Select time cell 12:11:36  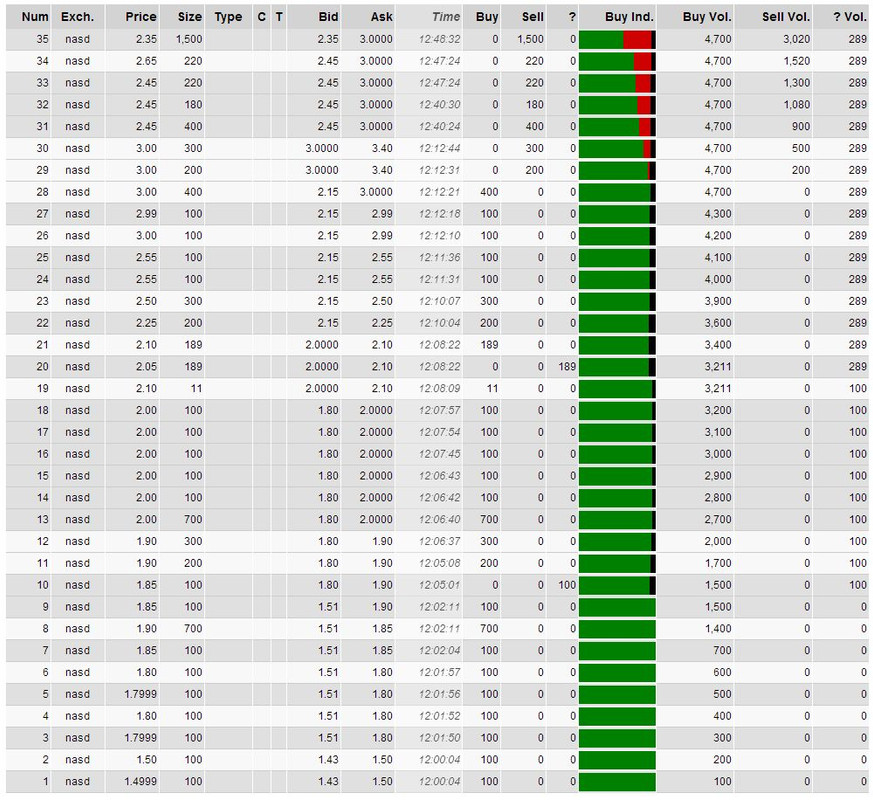[x=439, y=258]
